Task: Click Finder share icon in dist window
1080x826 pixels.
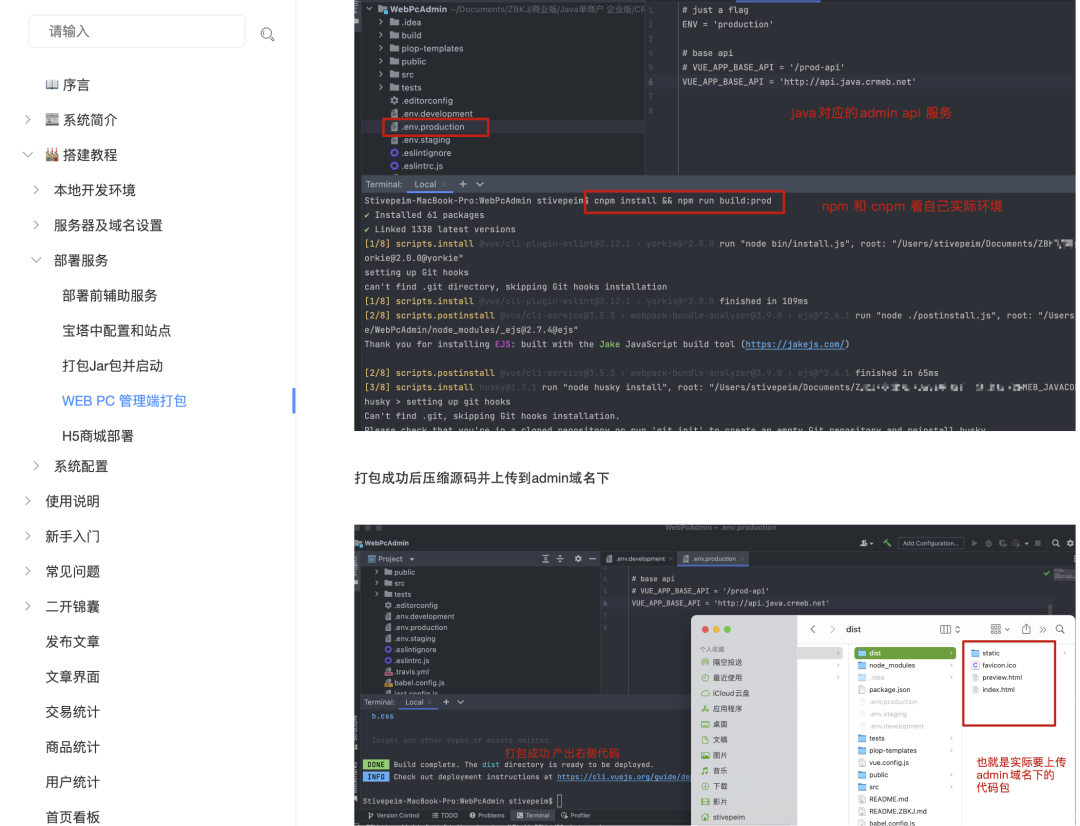Action: click(1026, 629)
